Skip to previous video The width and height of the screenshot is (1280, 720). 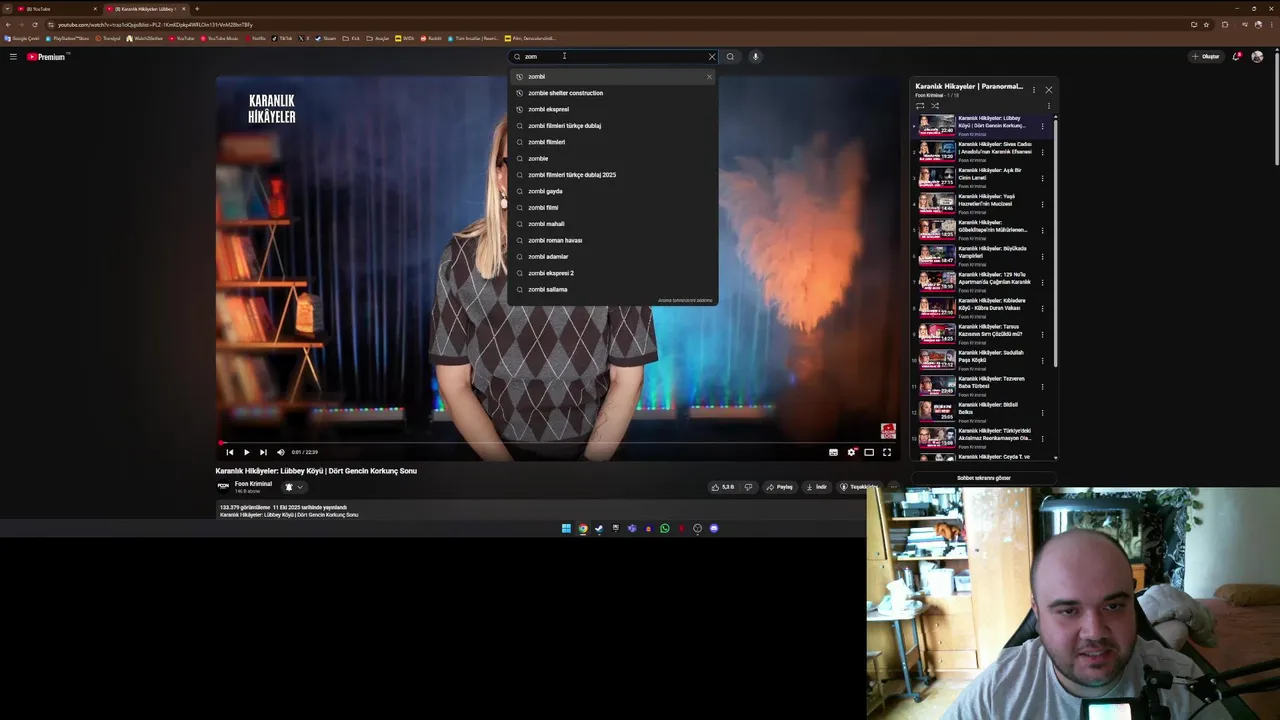click(229, 452)
